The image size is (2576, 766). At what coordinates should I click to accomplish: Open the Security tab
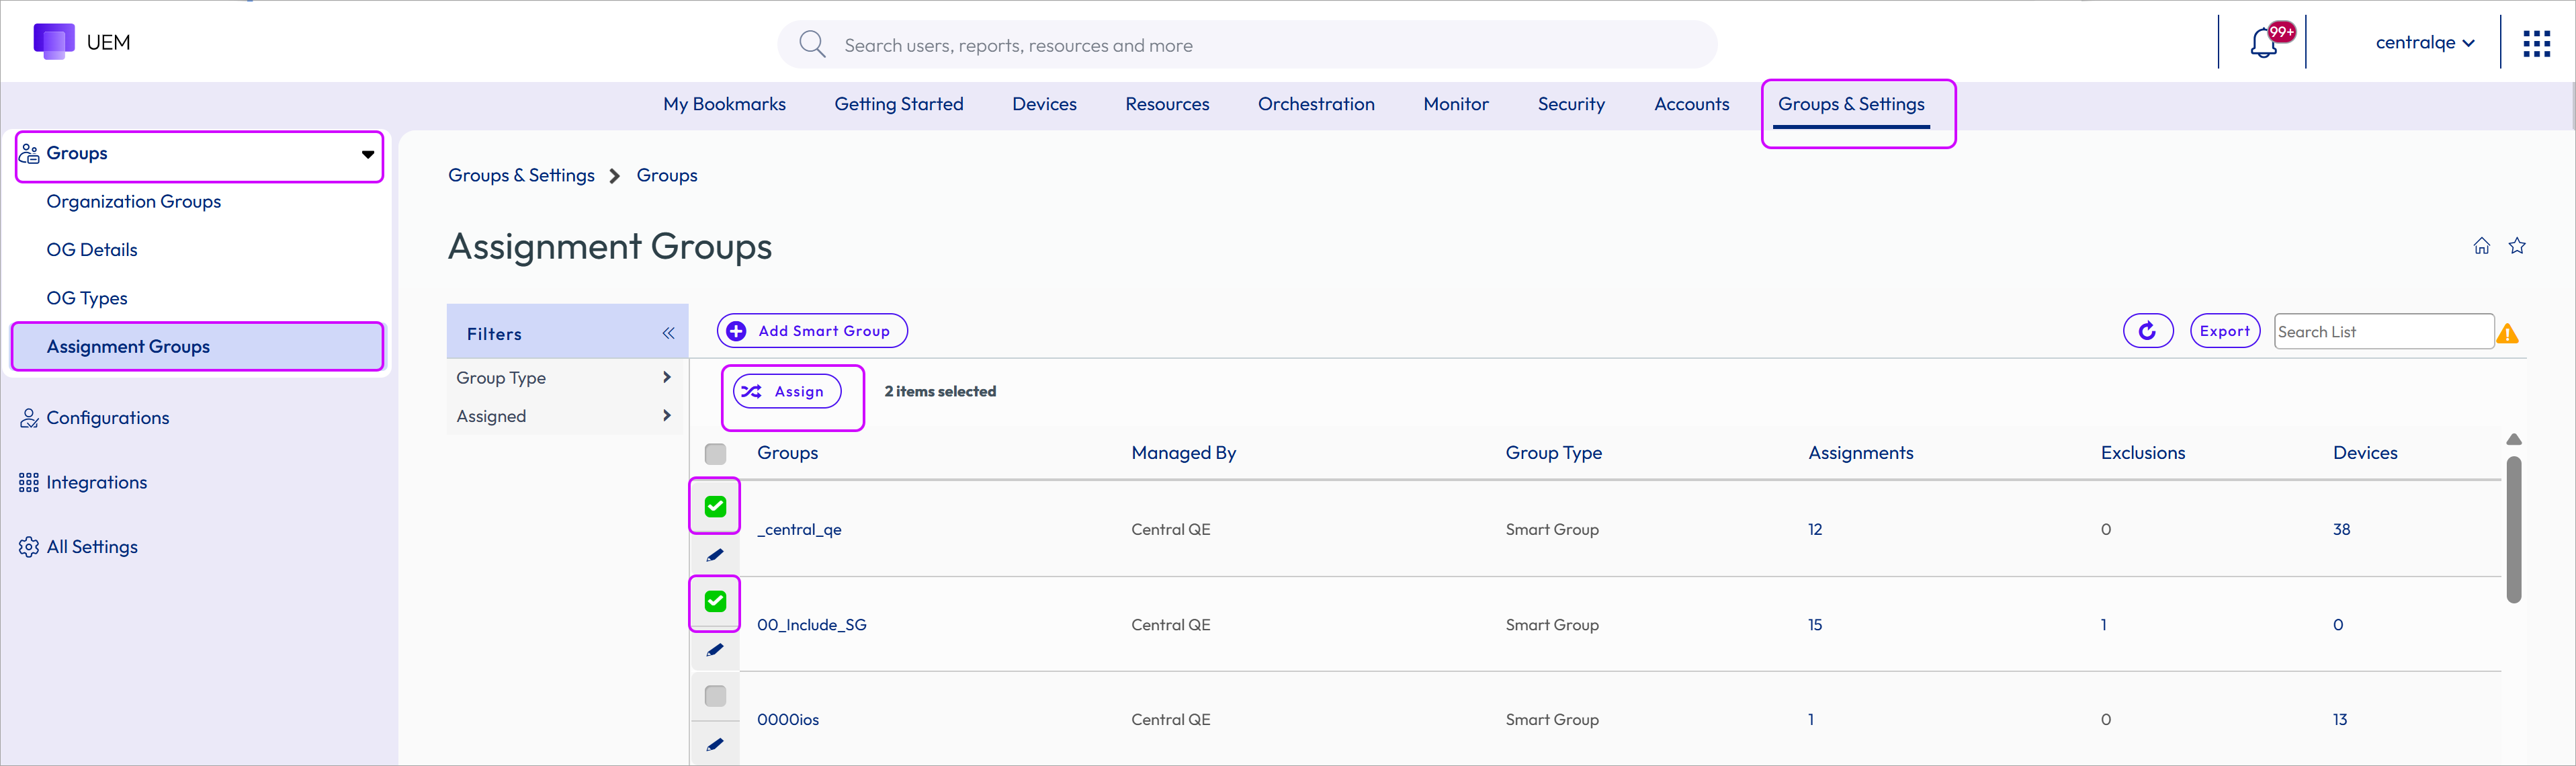pos(1571,104)
